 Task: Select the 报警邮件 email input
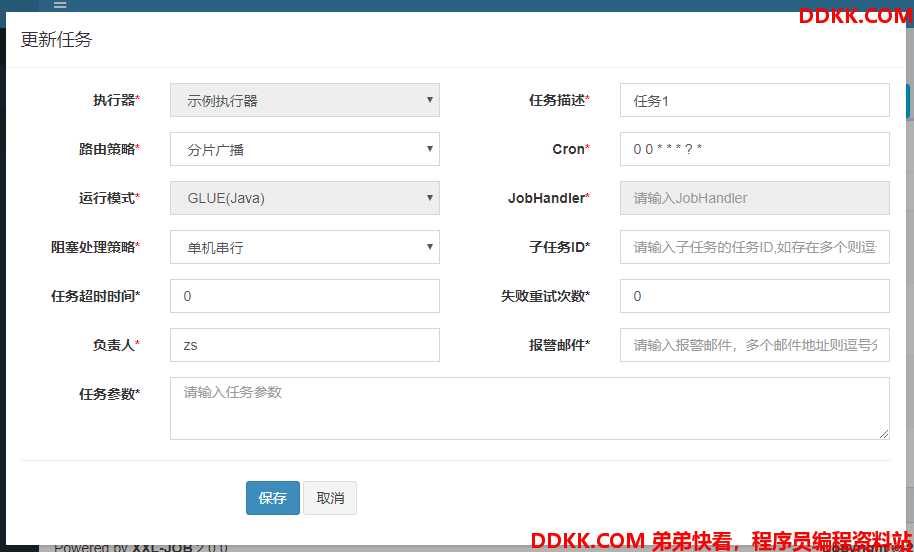coord(754,345)
